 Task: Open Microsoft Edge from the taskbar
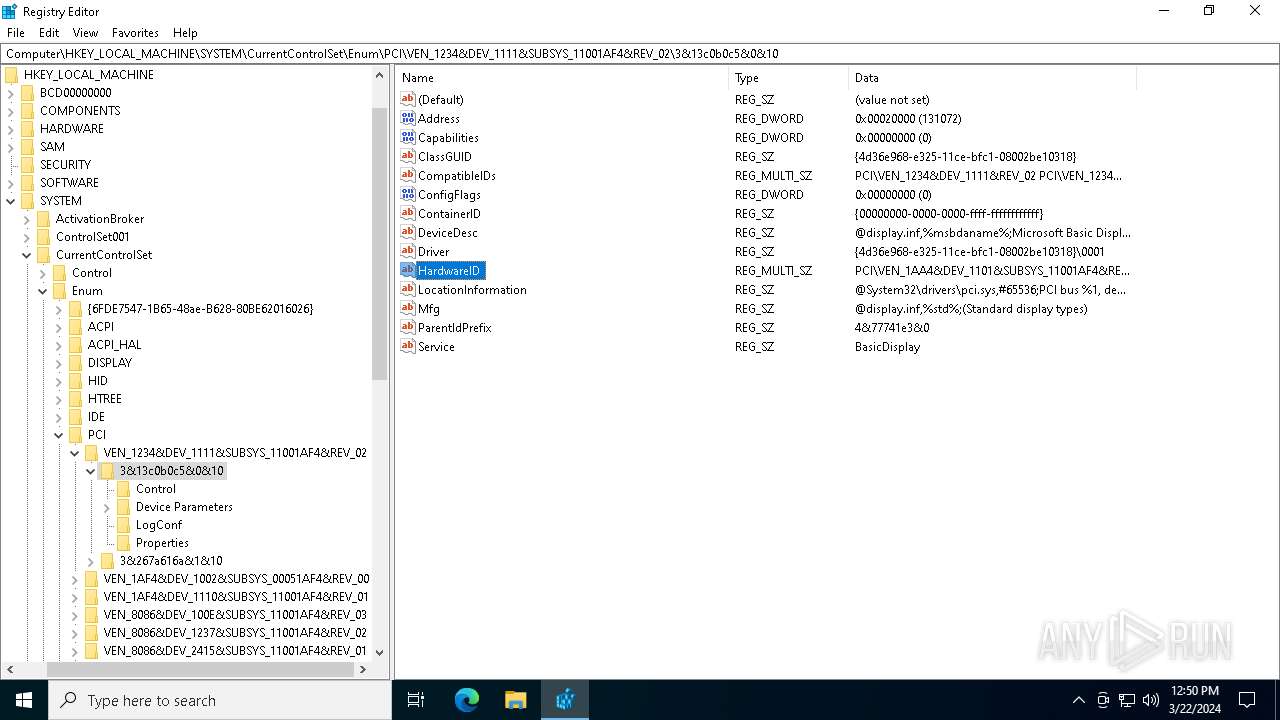[x=467, y=700]
